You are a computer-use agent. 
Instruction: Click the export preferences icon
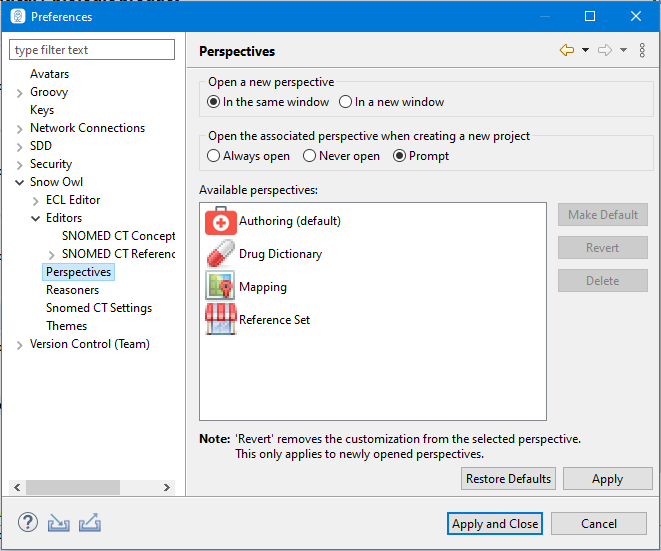tap(90, 523)
